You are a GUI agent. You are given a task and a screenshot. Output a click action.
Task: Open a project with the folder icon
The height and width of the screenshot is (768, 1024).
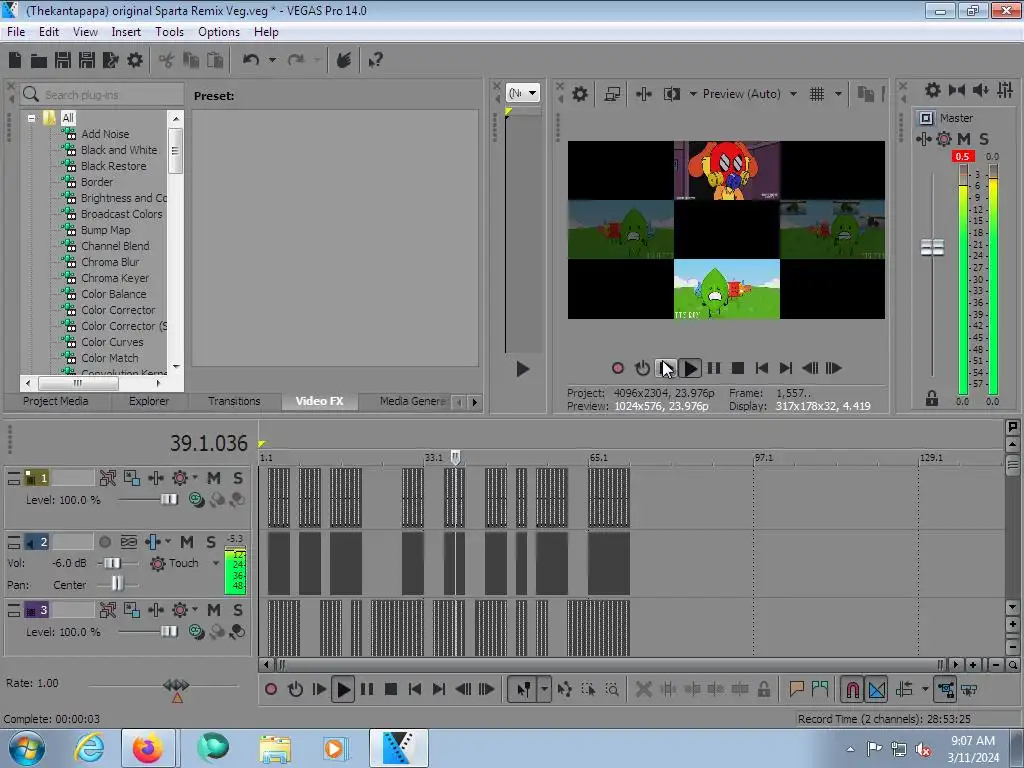[x=39, y=61]
